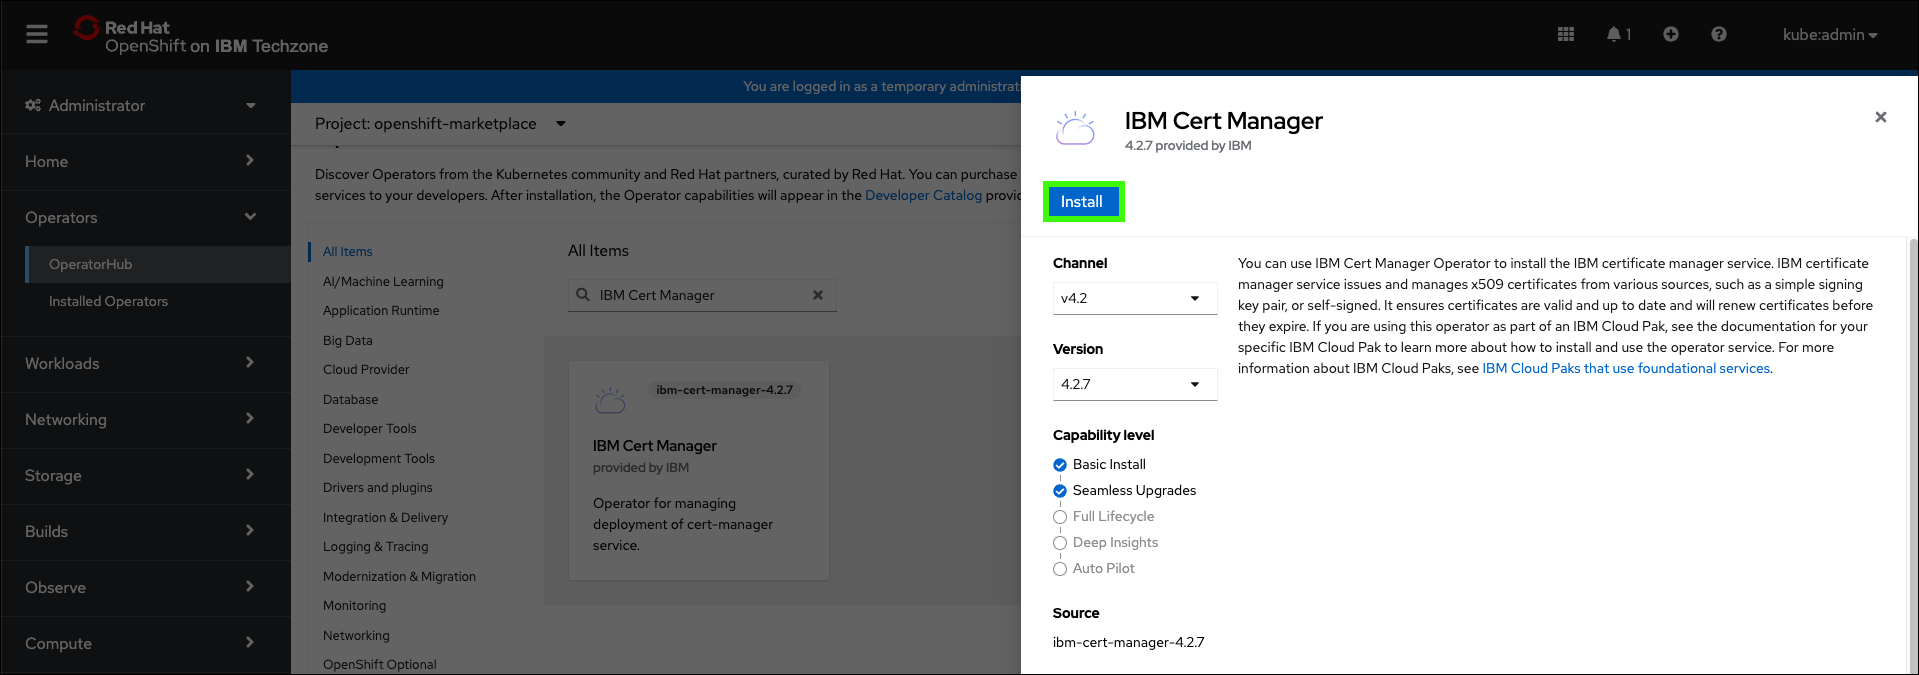Select the Deep Insights capability level
1919x675 pixels.
(1060, 543)
